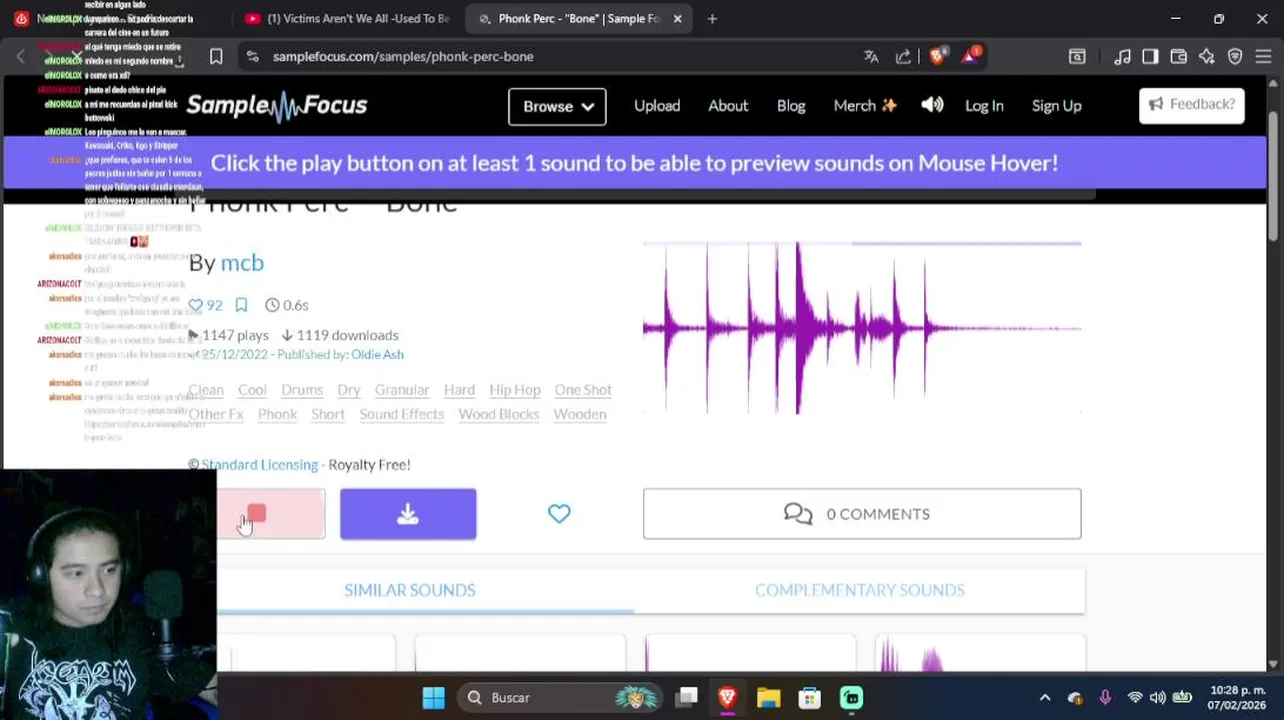Click the share icon in address bar
1284x720 pixels.
point(903,57)
